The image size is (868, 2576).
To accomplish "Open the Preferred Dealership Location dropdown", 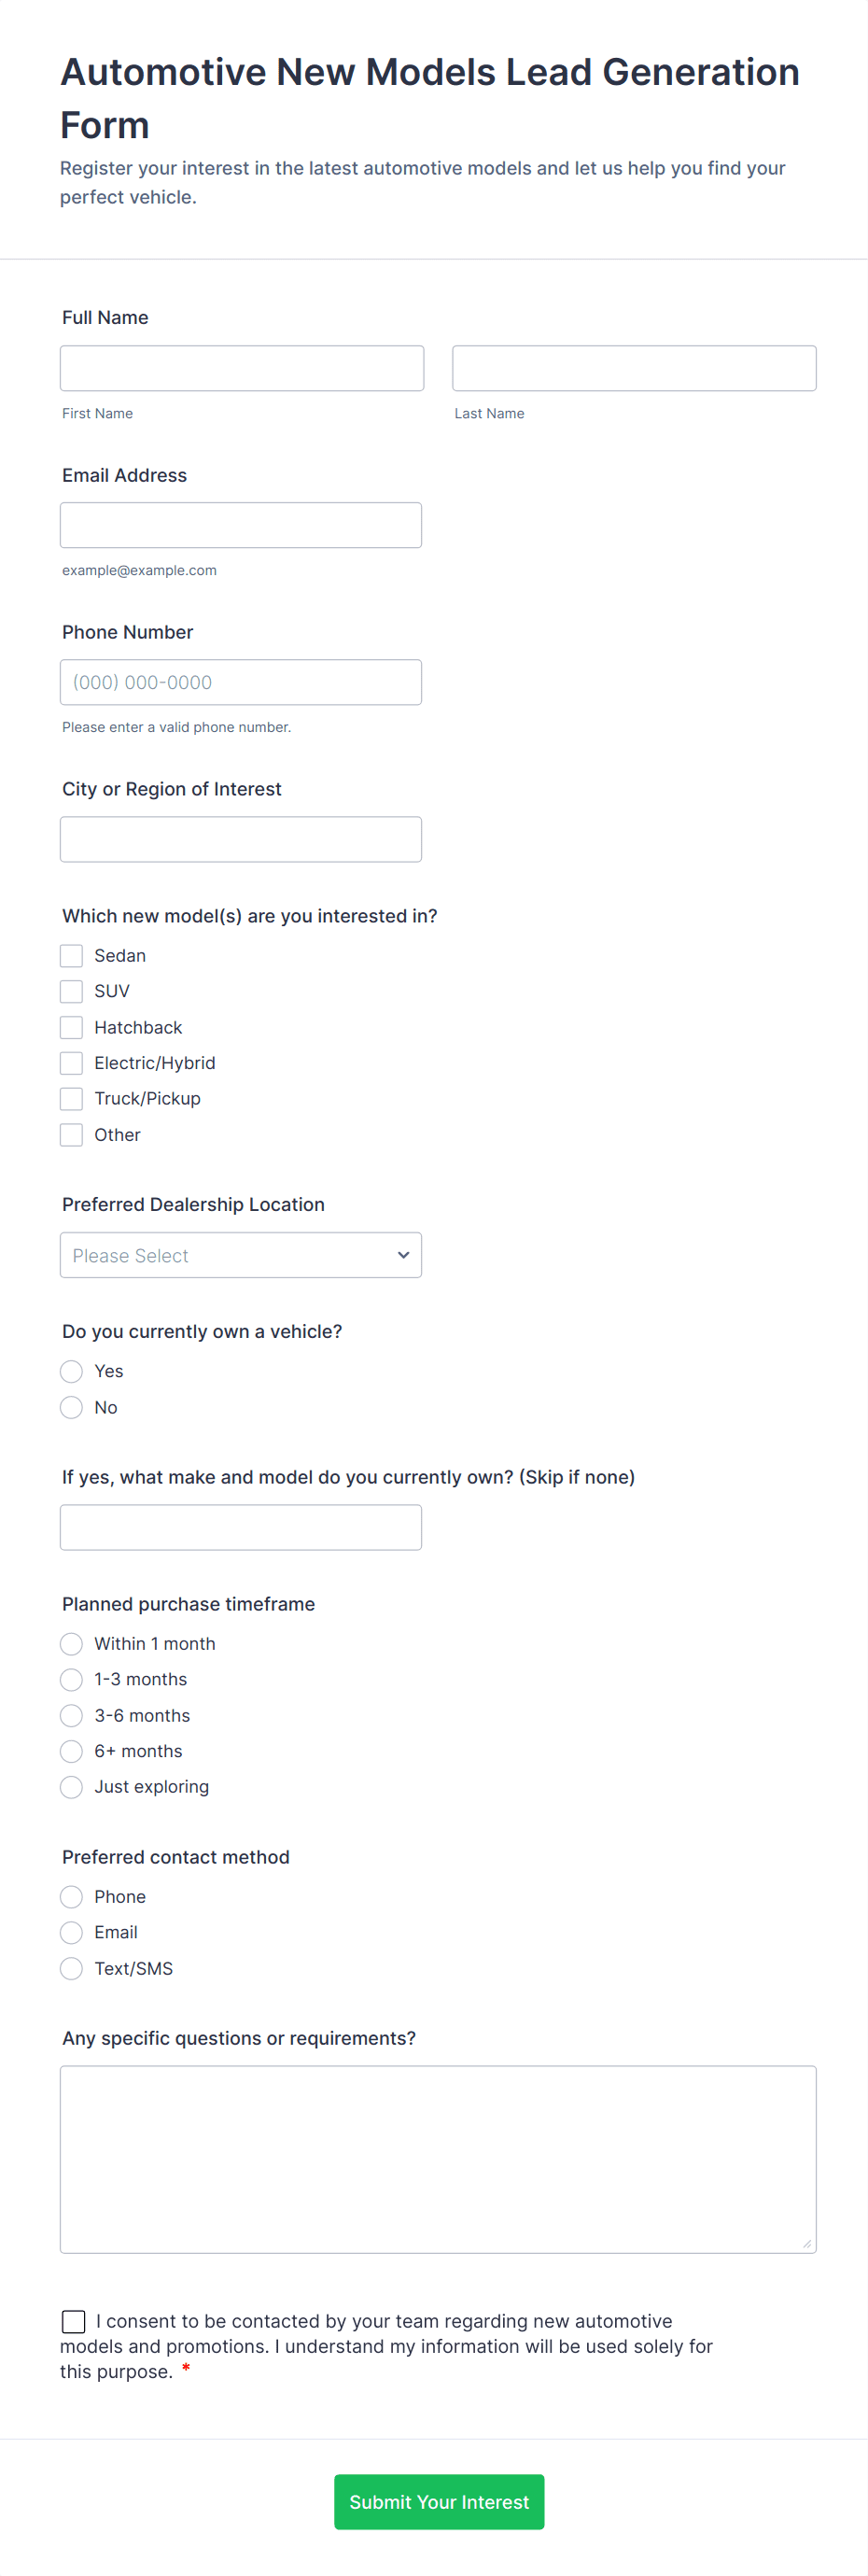I will (x=240, y=1255).
